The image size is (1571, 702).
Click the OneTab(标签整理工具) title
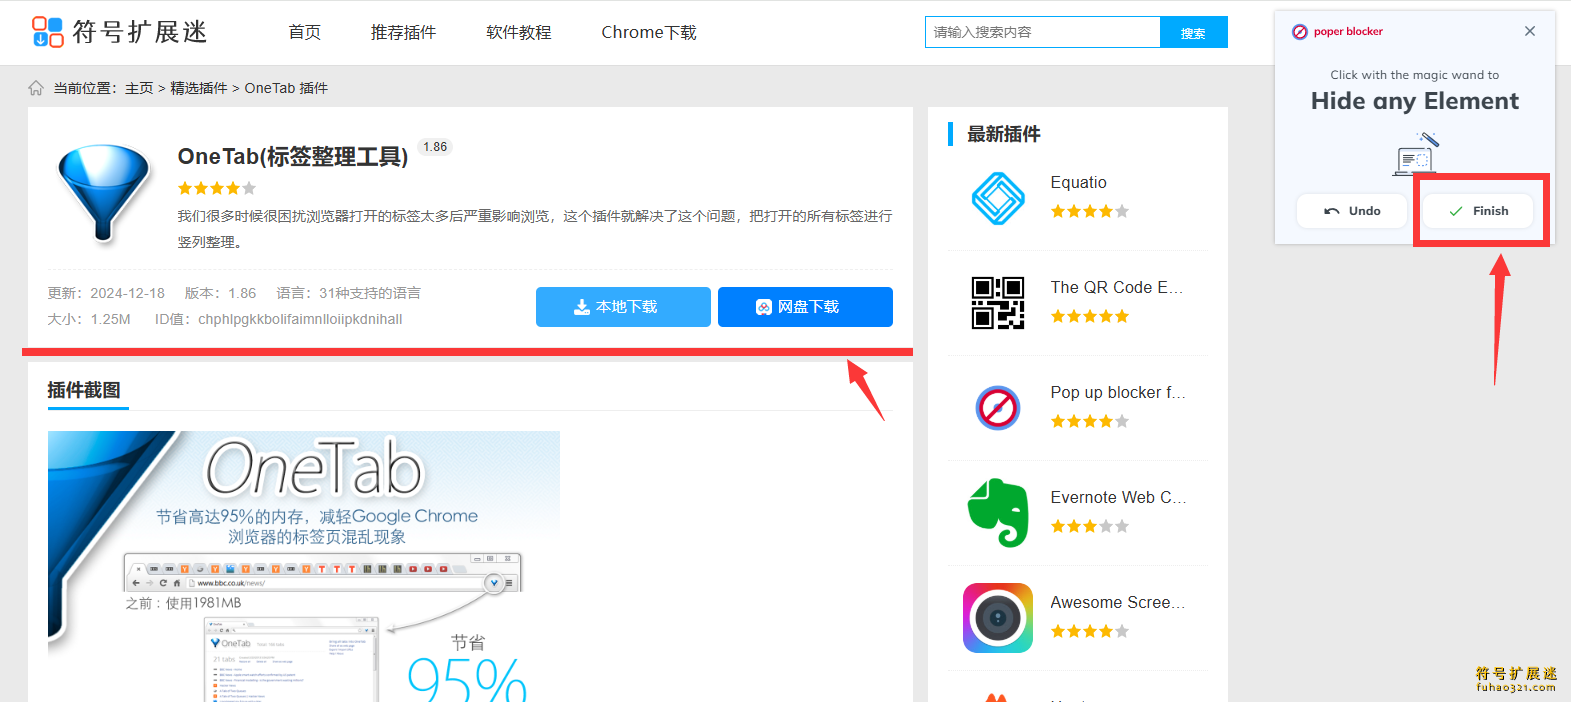293,156
